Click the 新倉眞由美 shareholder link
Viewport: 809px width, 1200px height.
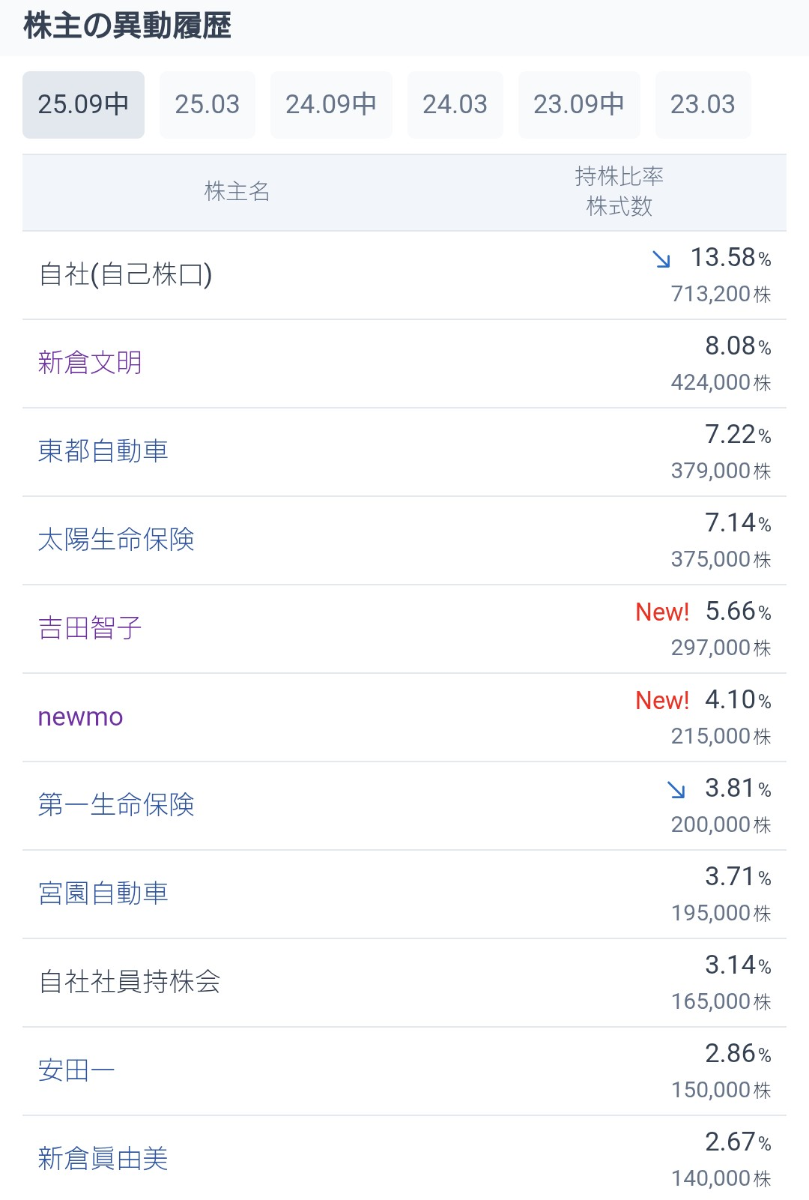(x=103, y=1159)
